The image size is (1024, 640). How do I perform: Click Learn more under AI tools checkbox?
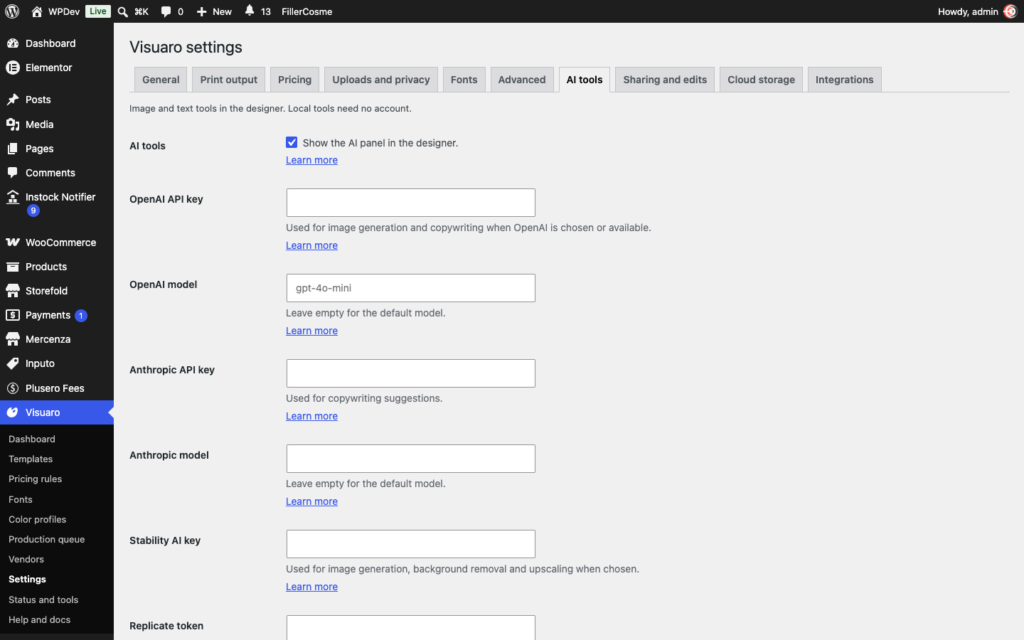click(x=312, y=160)
